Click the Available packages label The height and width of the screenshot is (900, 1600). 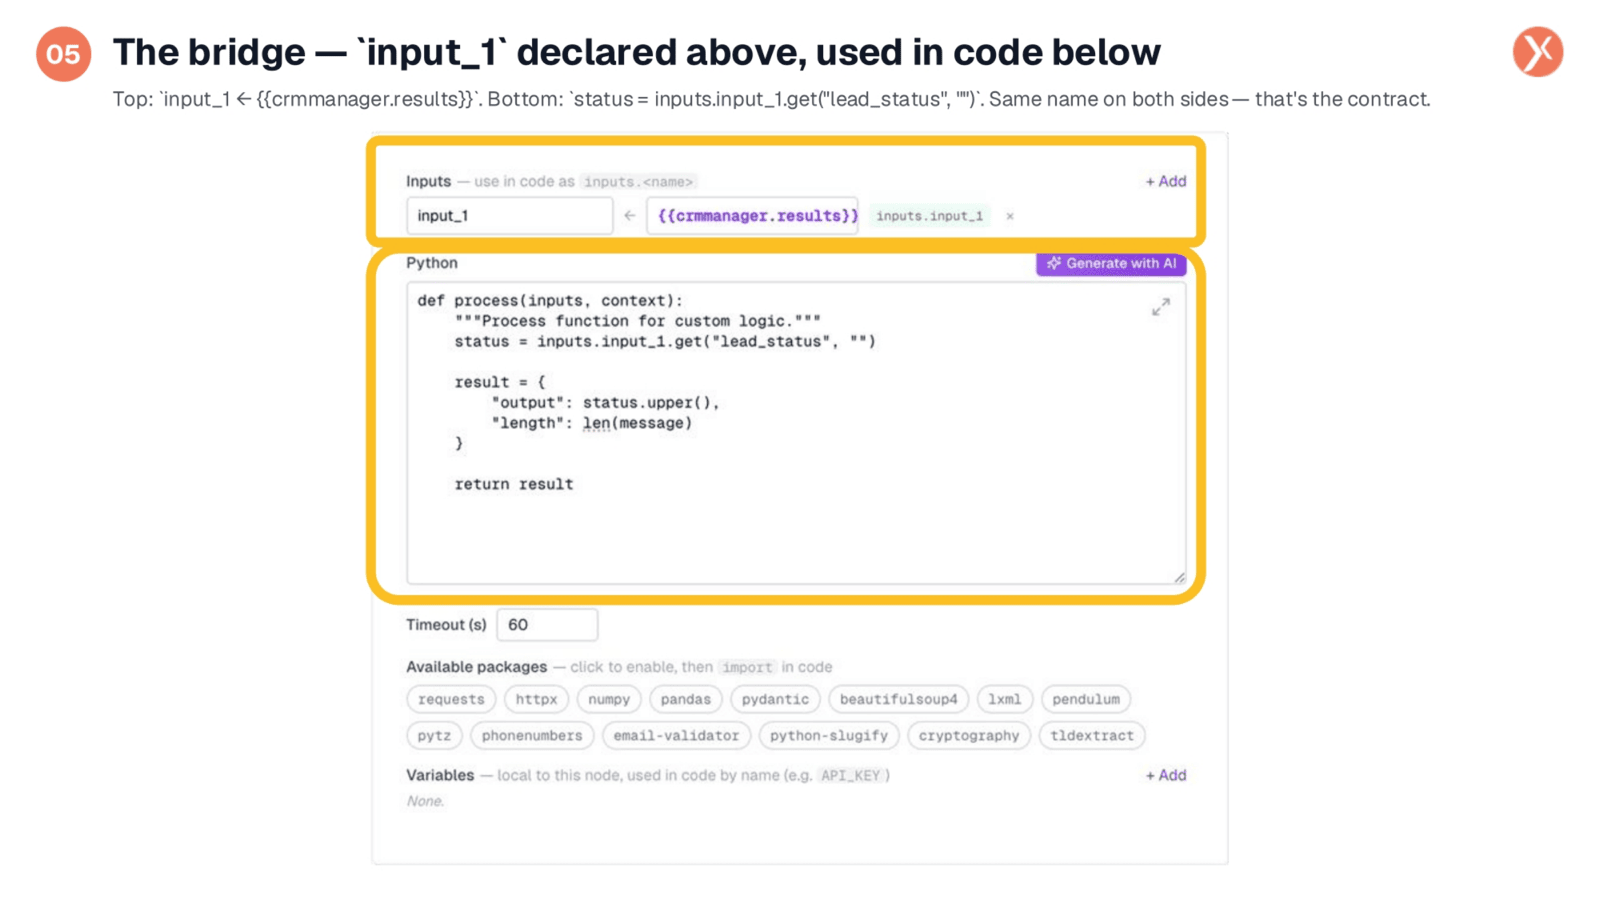(x=476, y=667)
